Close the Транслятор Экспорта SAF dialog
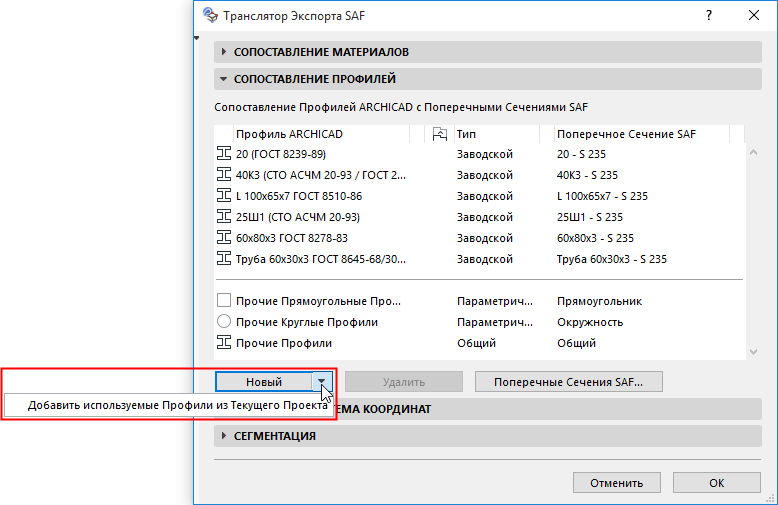Screen dimensions: 778x505 point(754,15)
